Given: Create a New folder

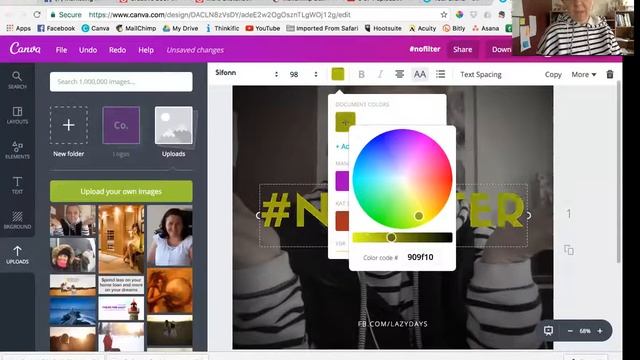Looking at the screenshot, I should 69,131.
